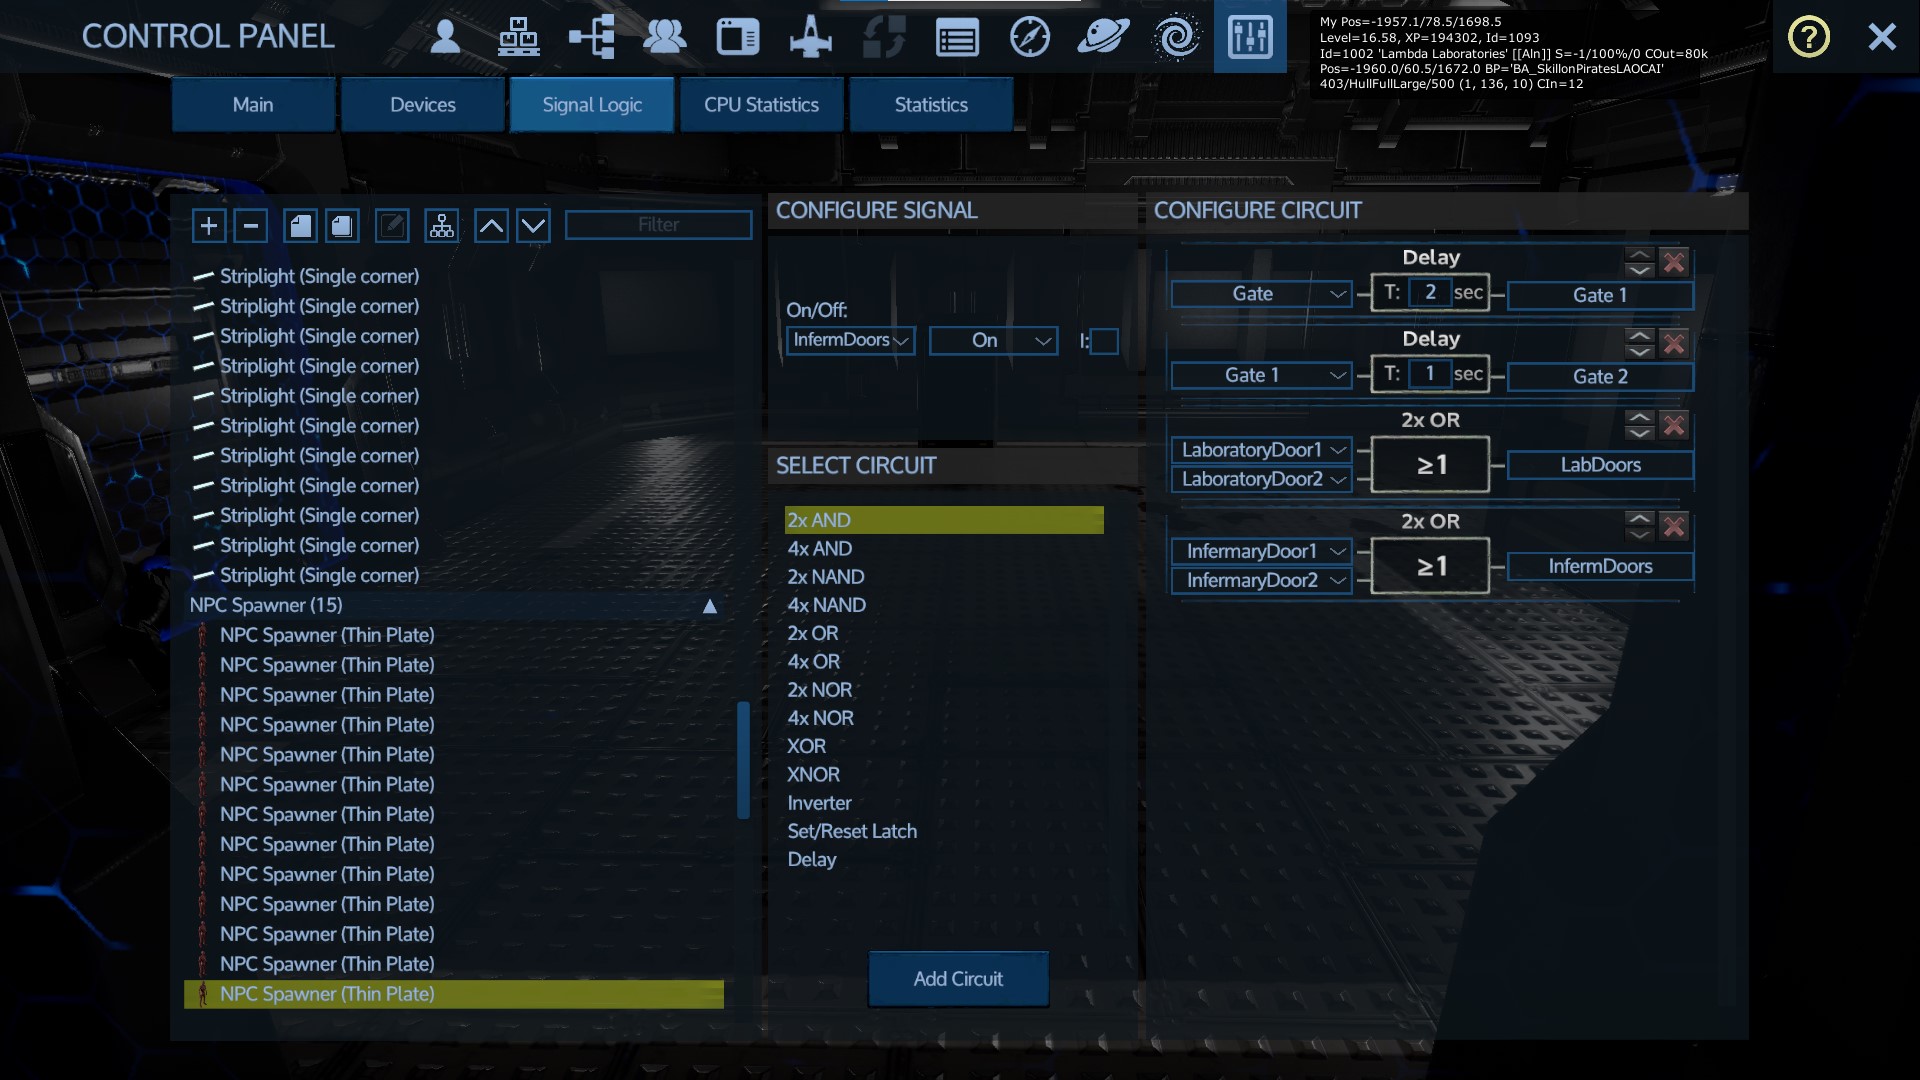The image size is (1920, 1080).
Task: Click the Filter input field
Action: click(658, 225)
